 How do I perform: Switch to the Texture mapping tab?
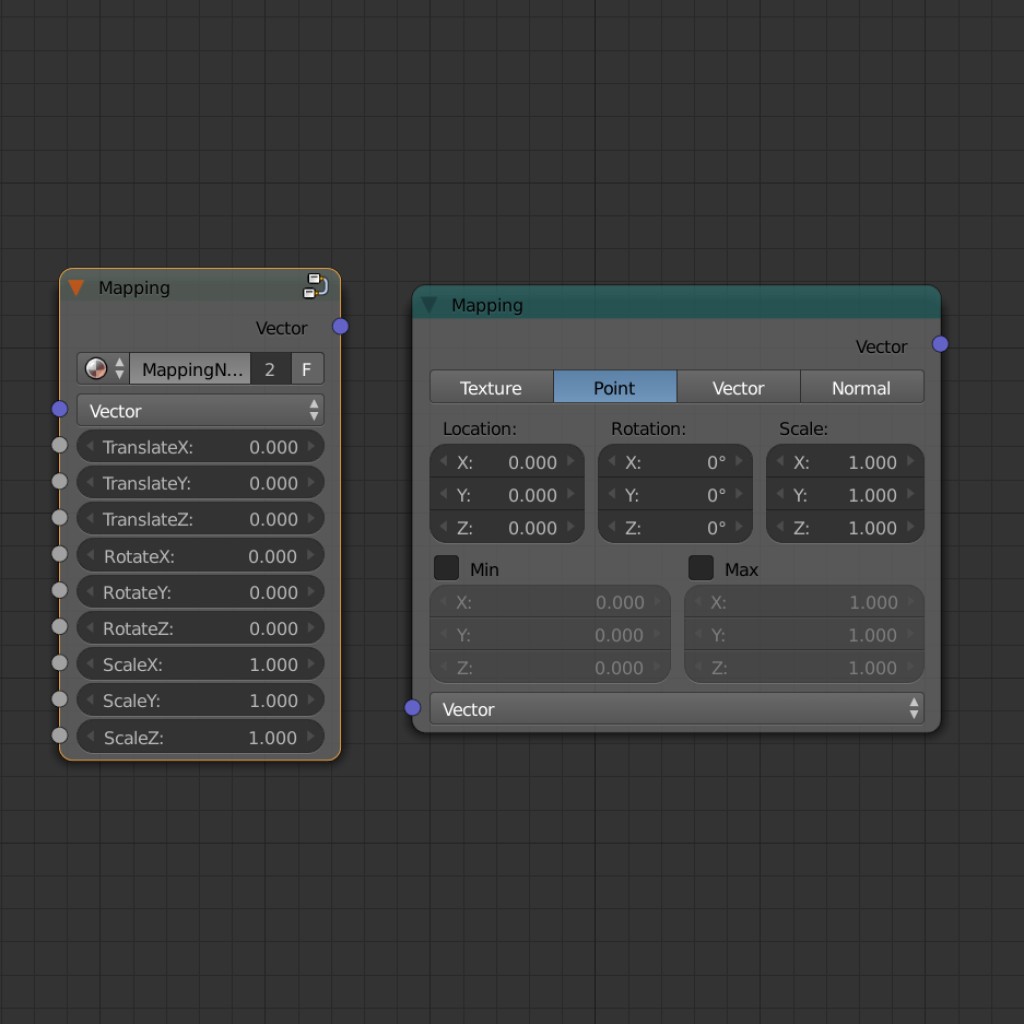[491, 387]
